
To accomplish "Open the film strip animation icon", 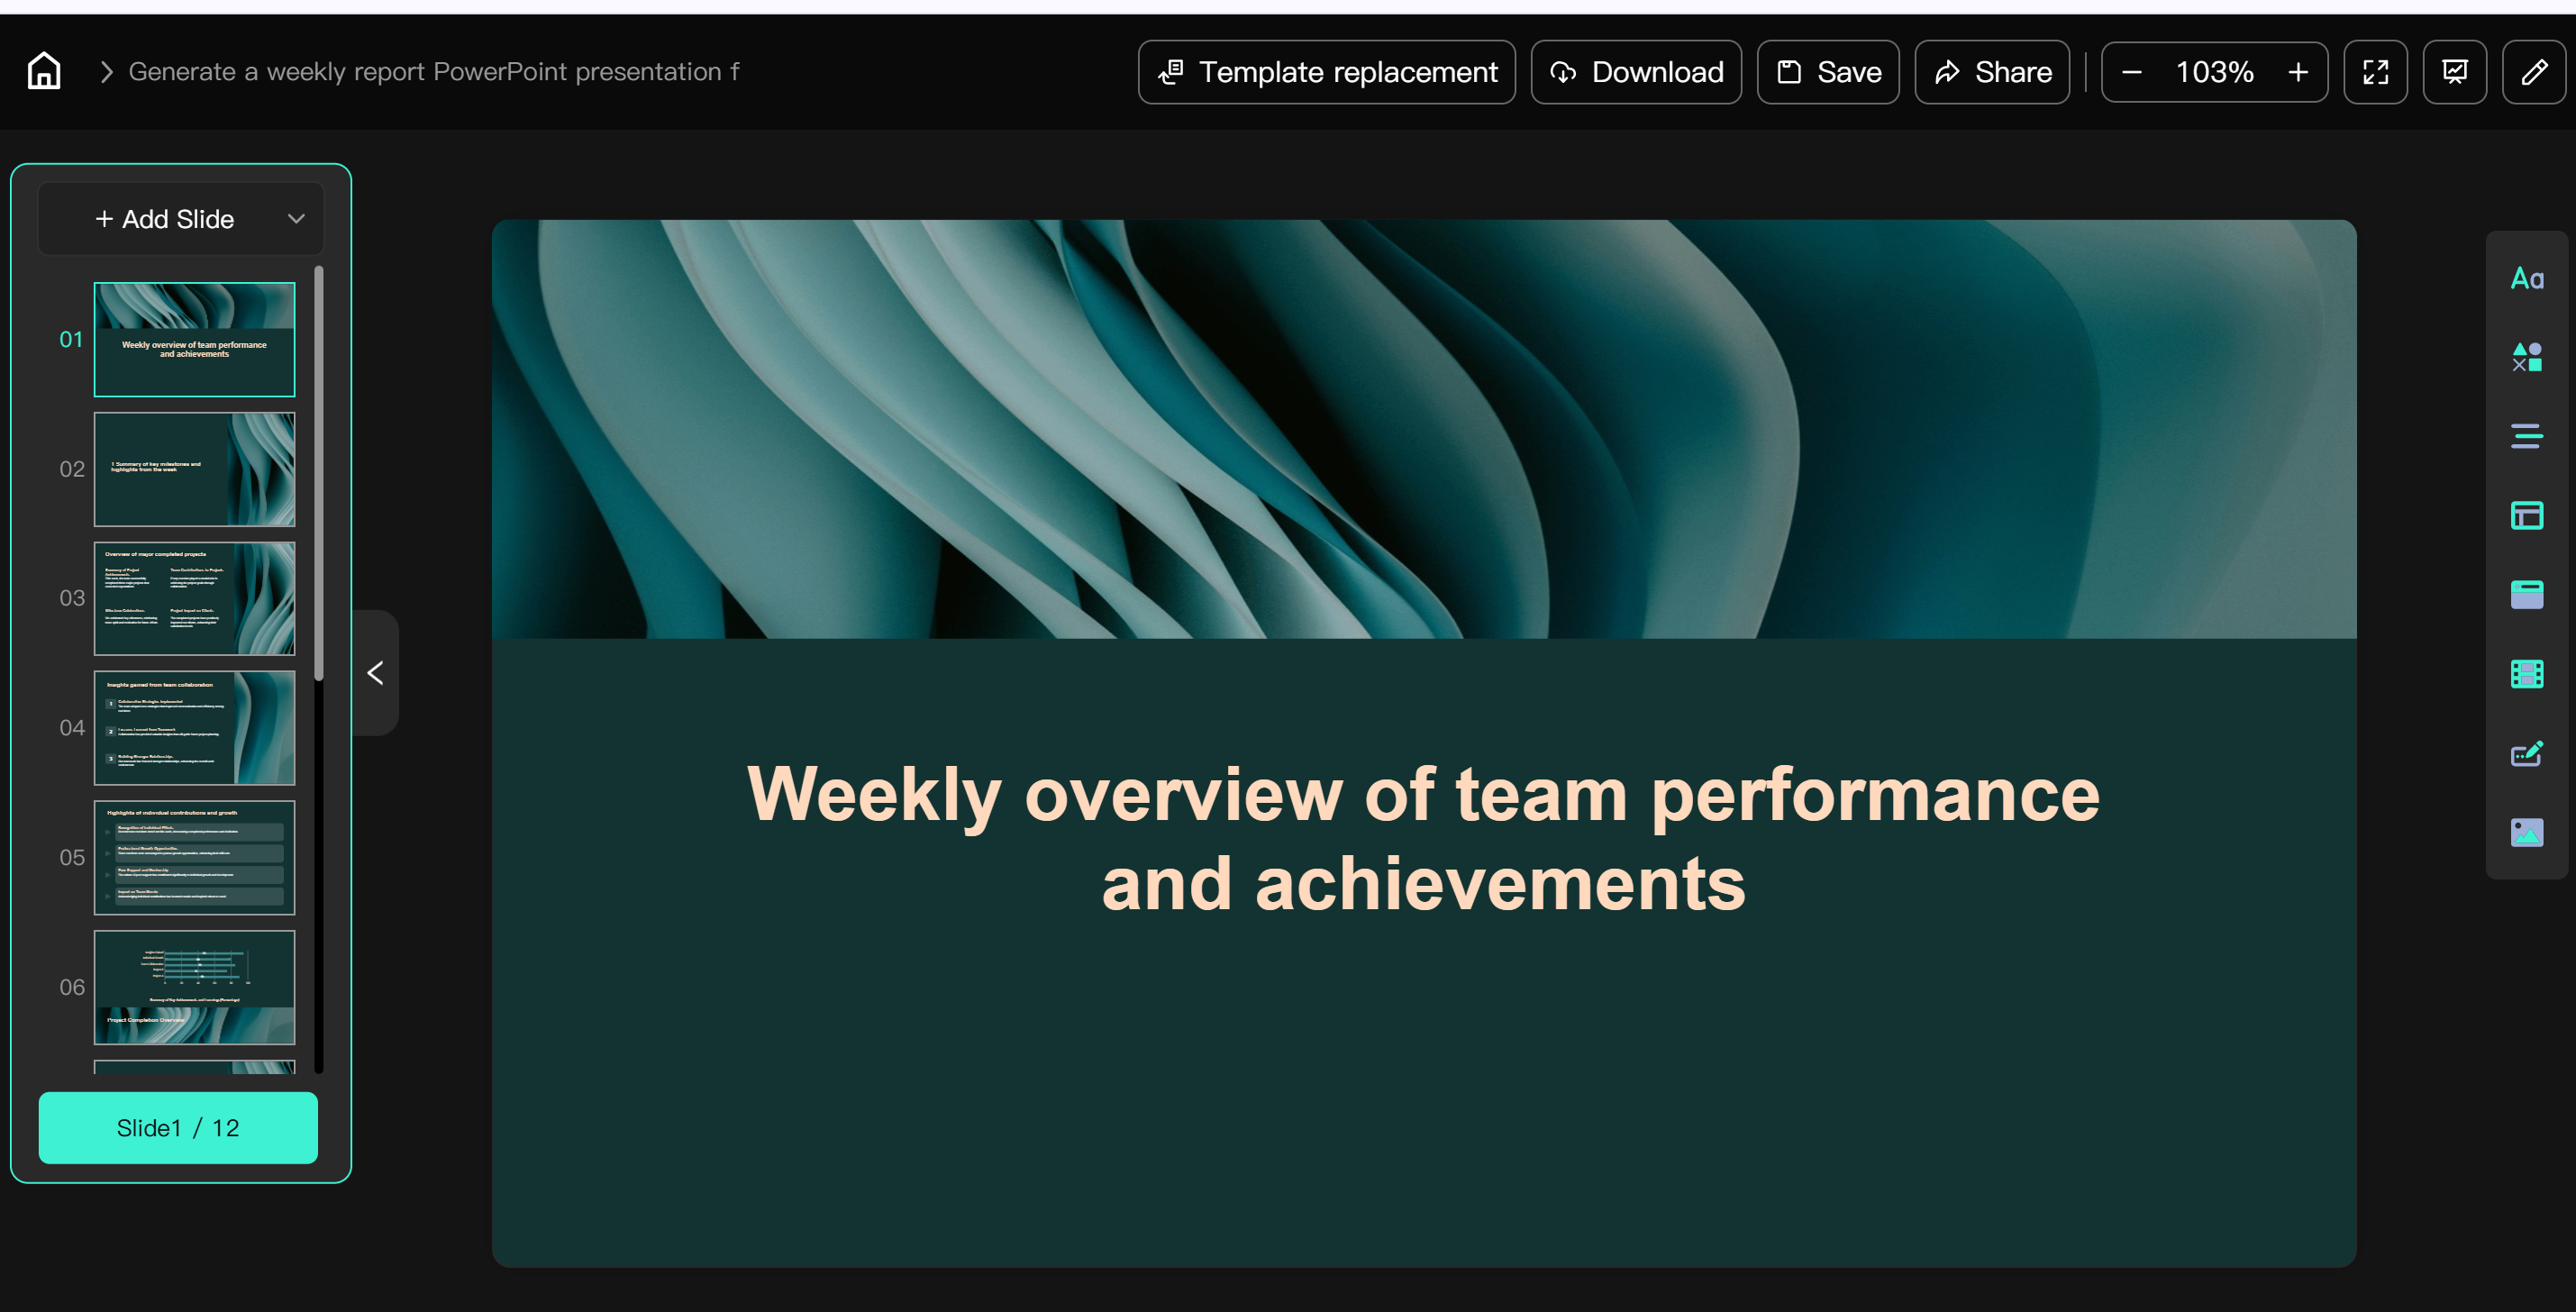I will click(2526, 674).
